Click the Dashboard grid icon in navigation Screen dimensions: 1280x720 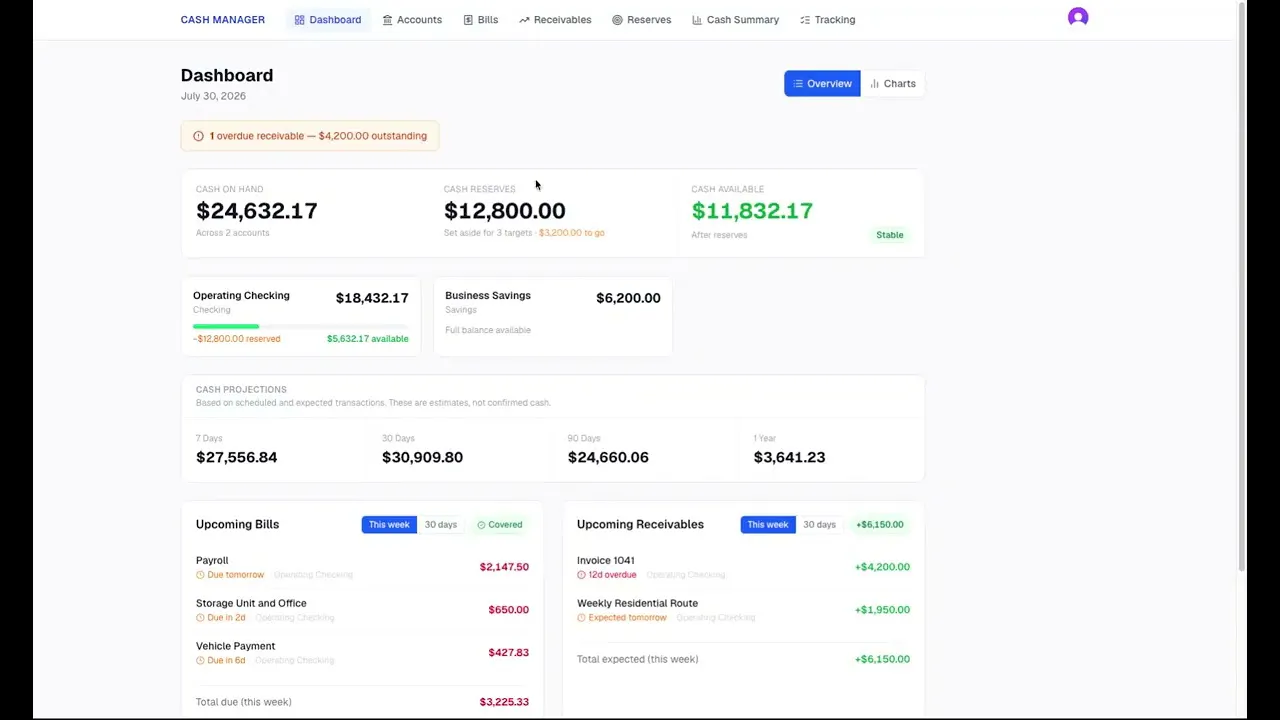(299, 20)
